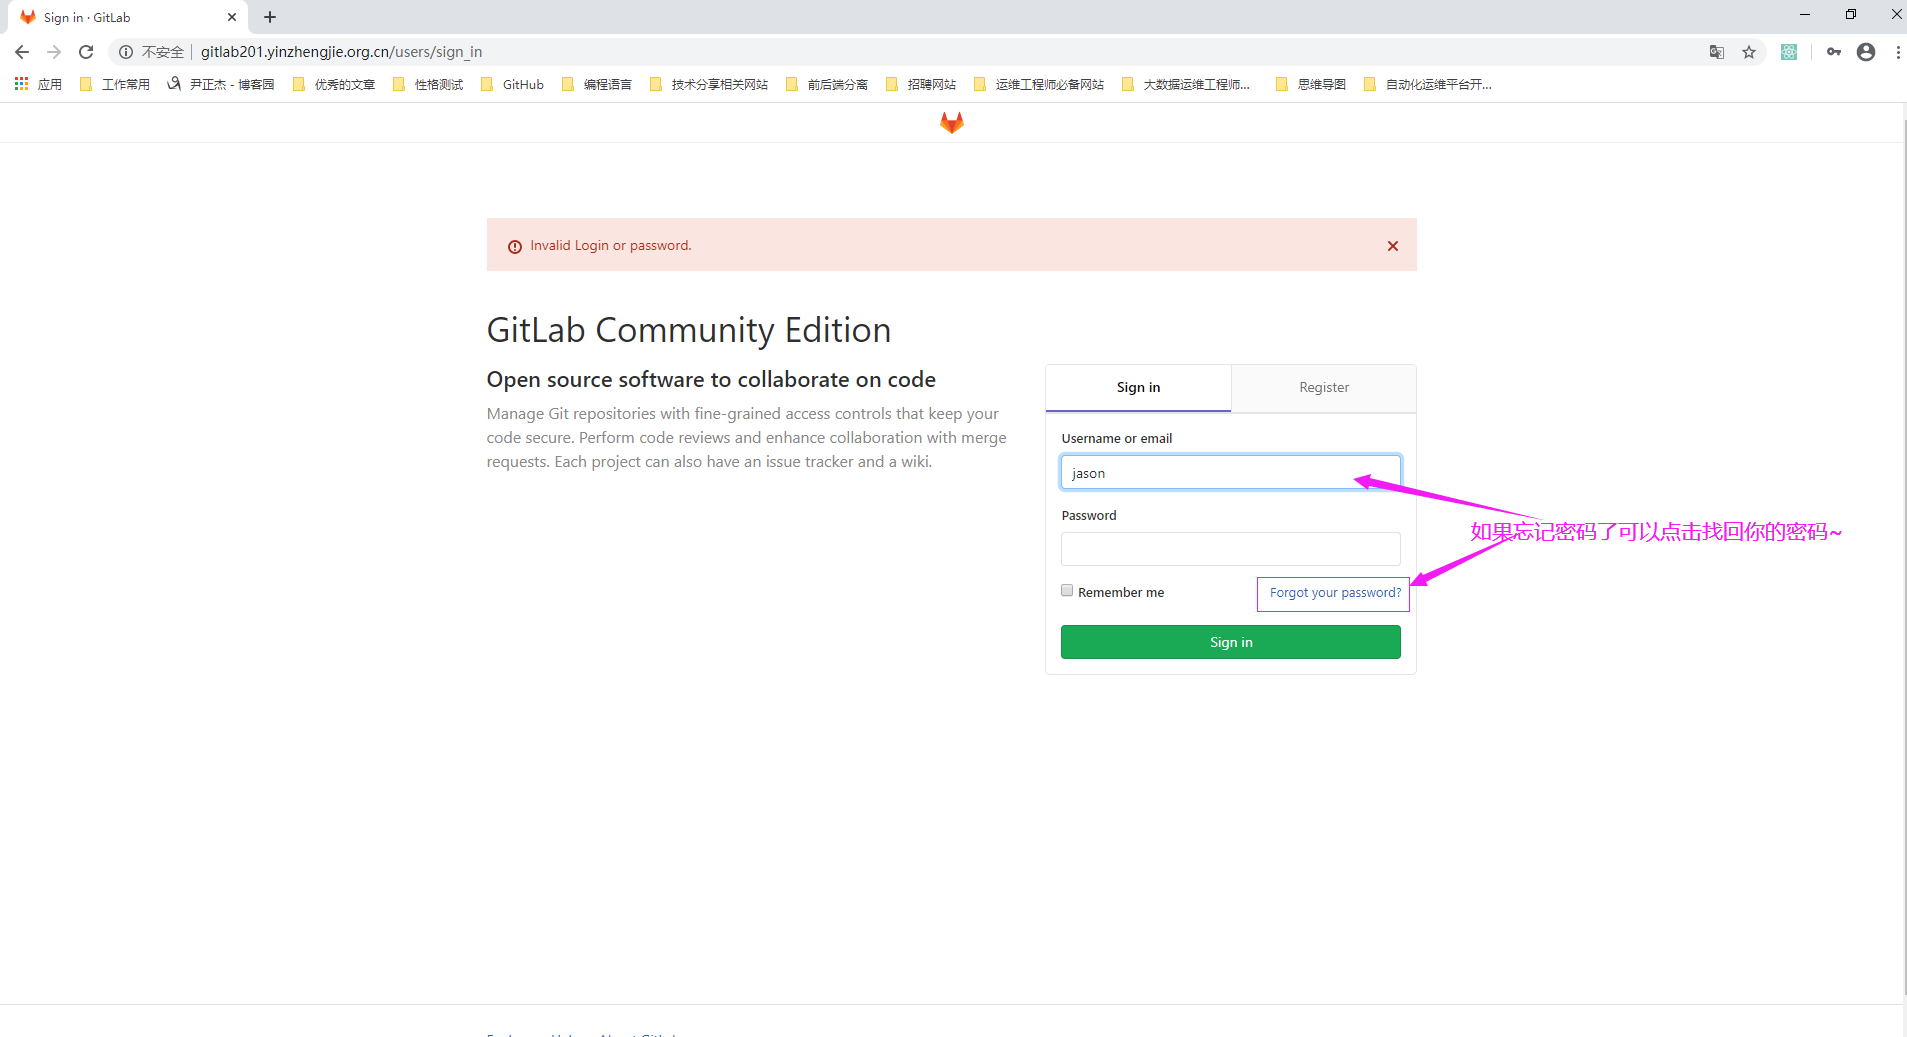Open the 技术分享相关网站 bookmark folder

709,84
